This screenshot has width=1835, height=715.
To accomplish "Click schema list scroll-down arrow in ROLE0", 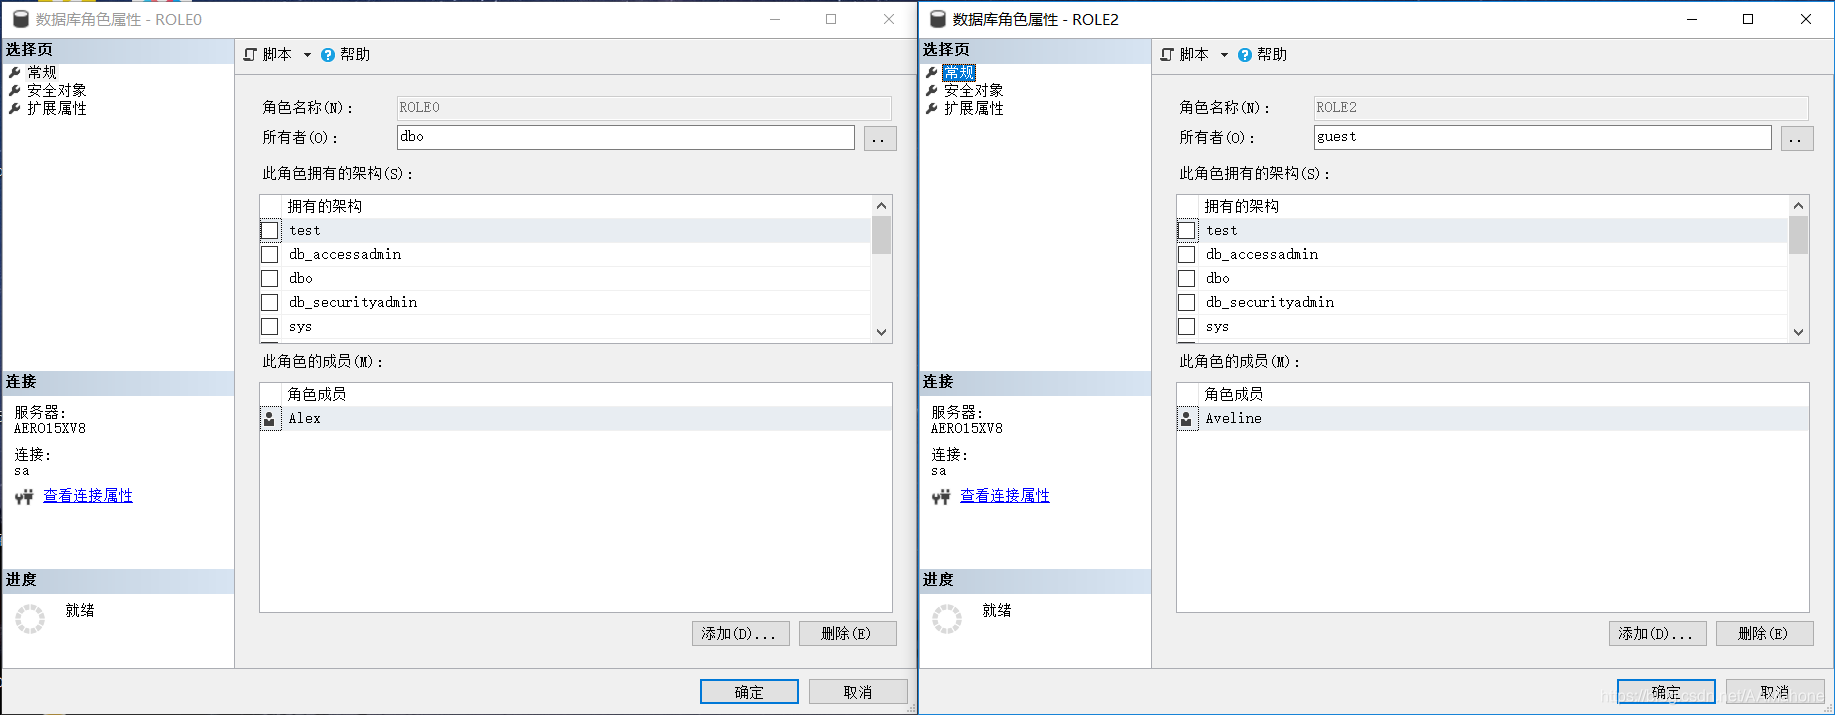I will [881, 332].
